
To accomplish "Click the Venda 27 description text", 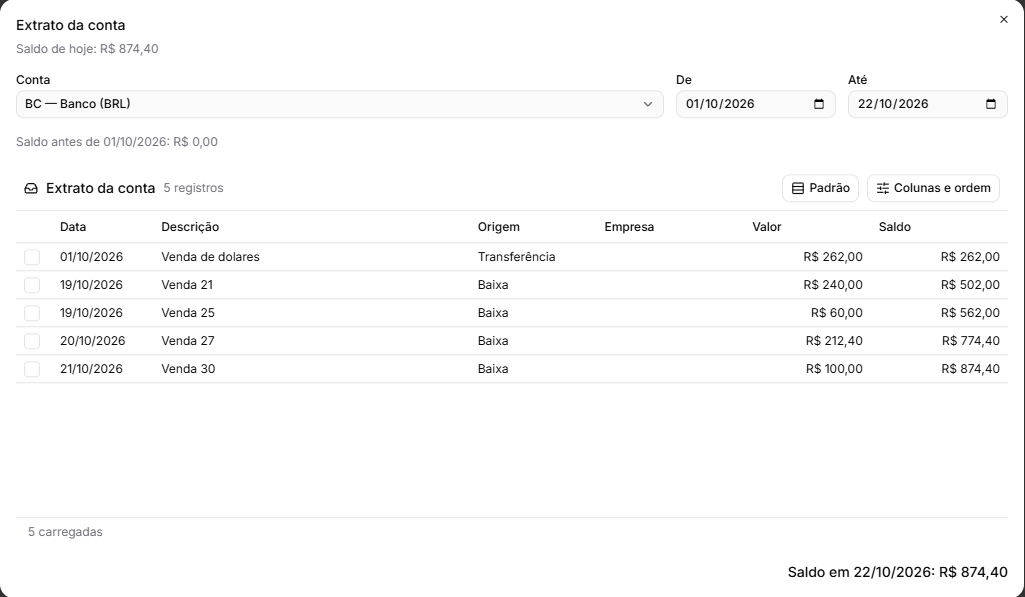I will [188, 341].
